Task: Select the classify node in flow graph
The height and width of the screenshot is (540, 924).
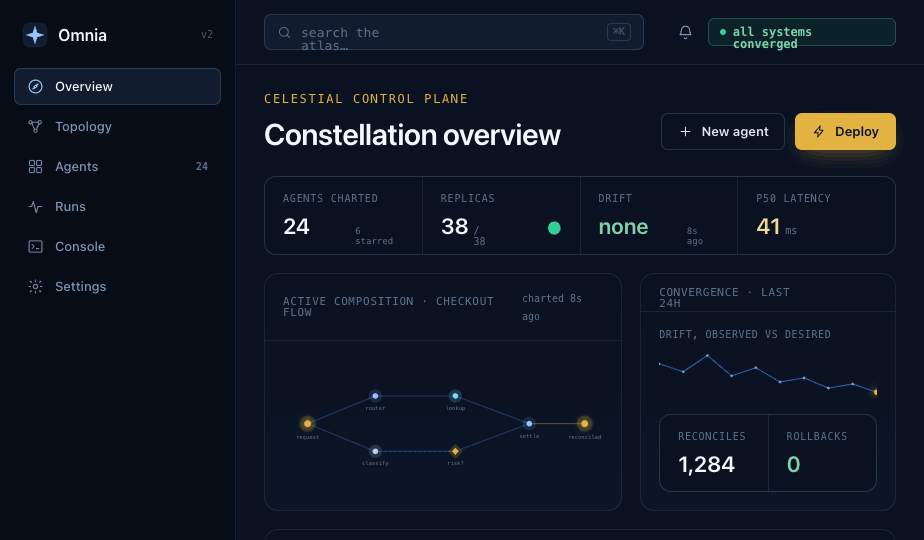Action: click(x=375, y=452)
